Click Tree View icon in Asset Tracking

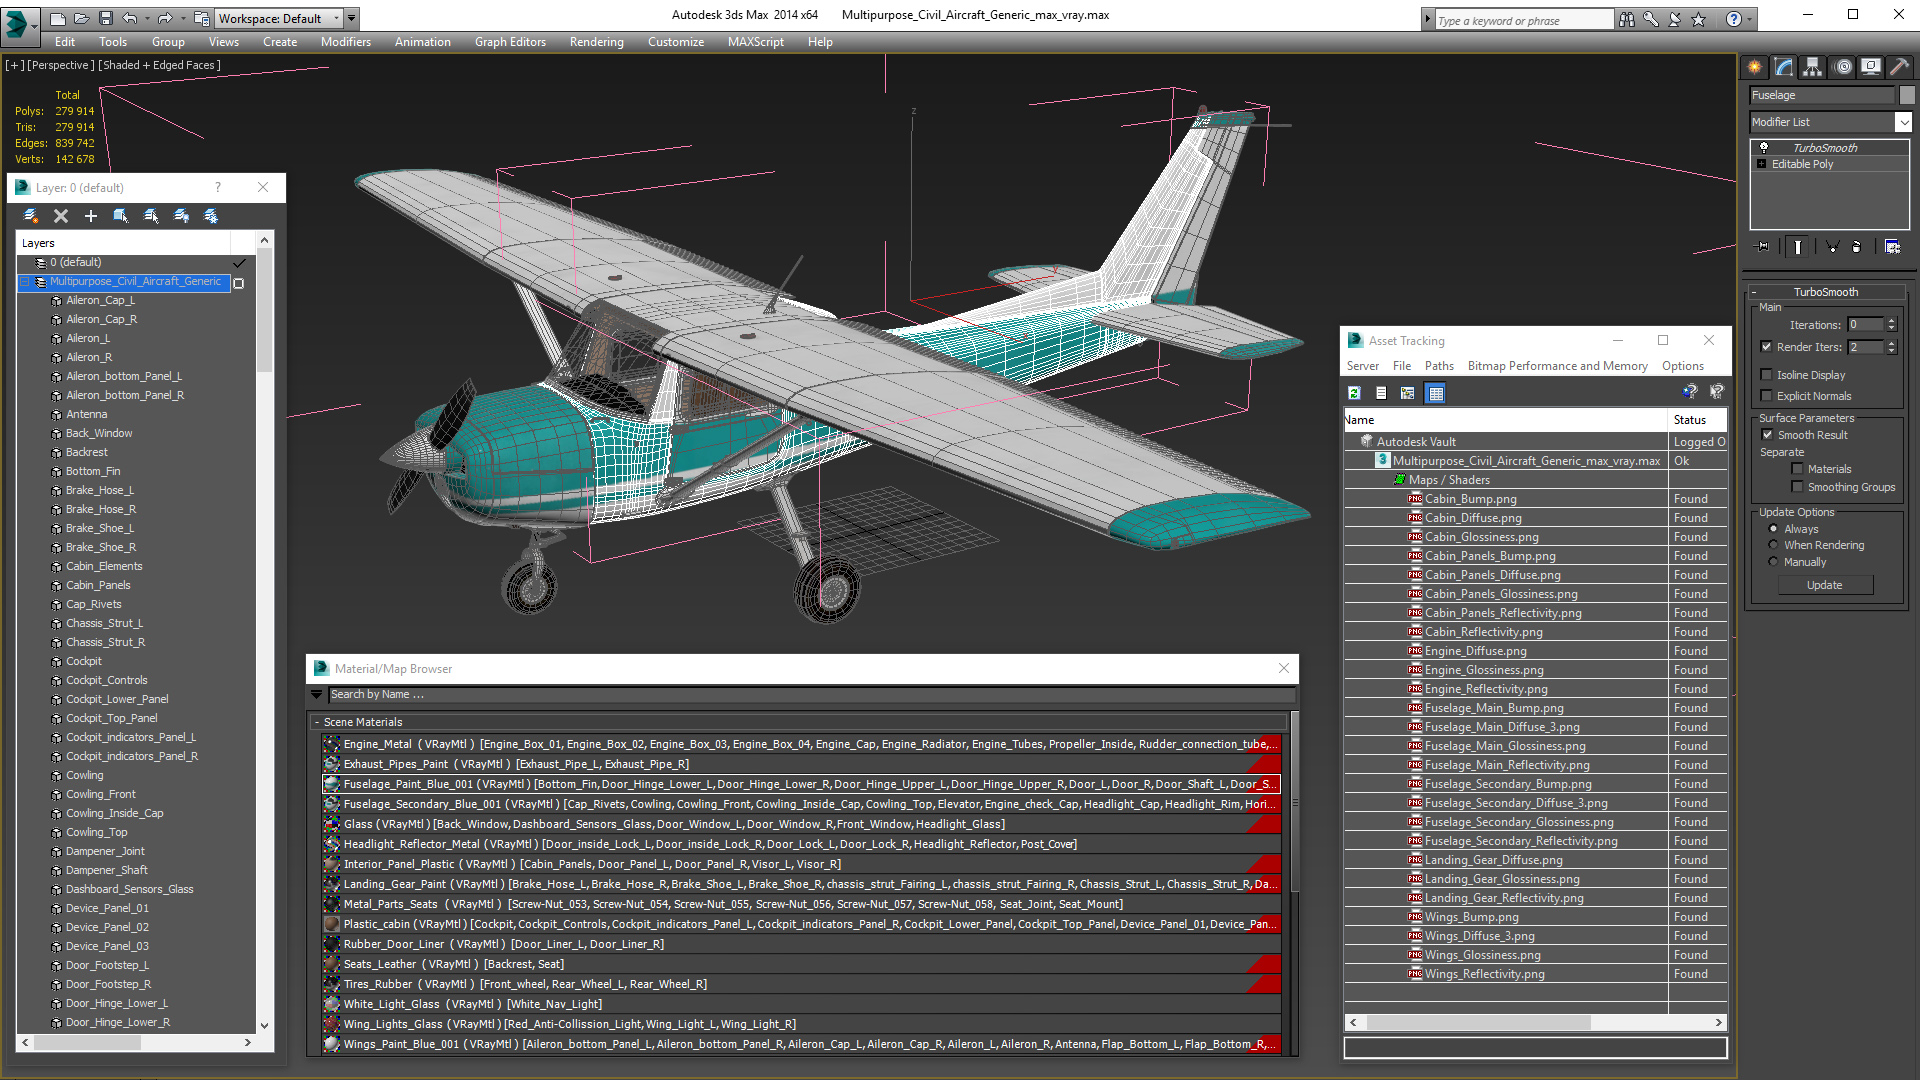point(1408,393)
